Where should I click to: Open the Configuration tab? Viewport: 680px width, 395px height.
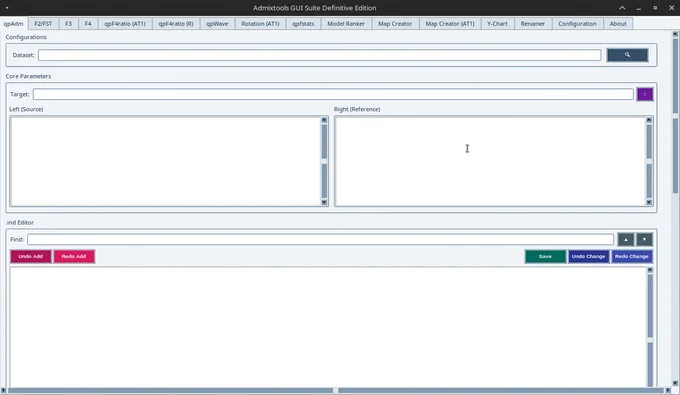tap(577, 24)
